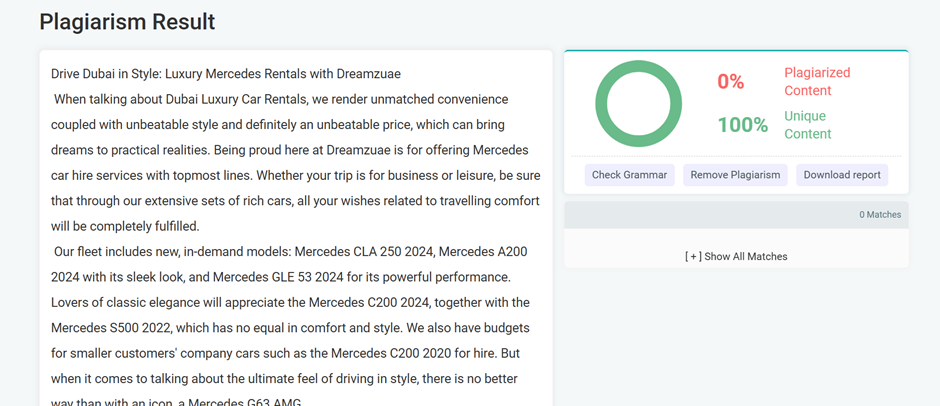Click the Check Grammar button
This screenshot has width=940, height=406.
coord(629,175)
